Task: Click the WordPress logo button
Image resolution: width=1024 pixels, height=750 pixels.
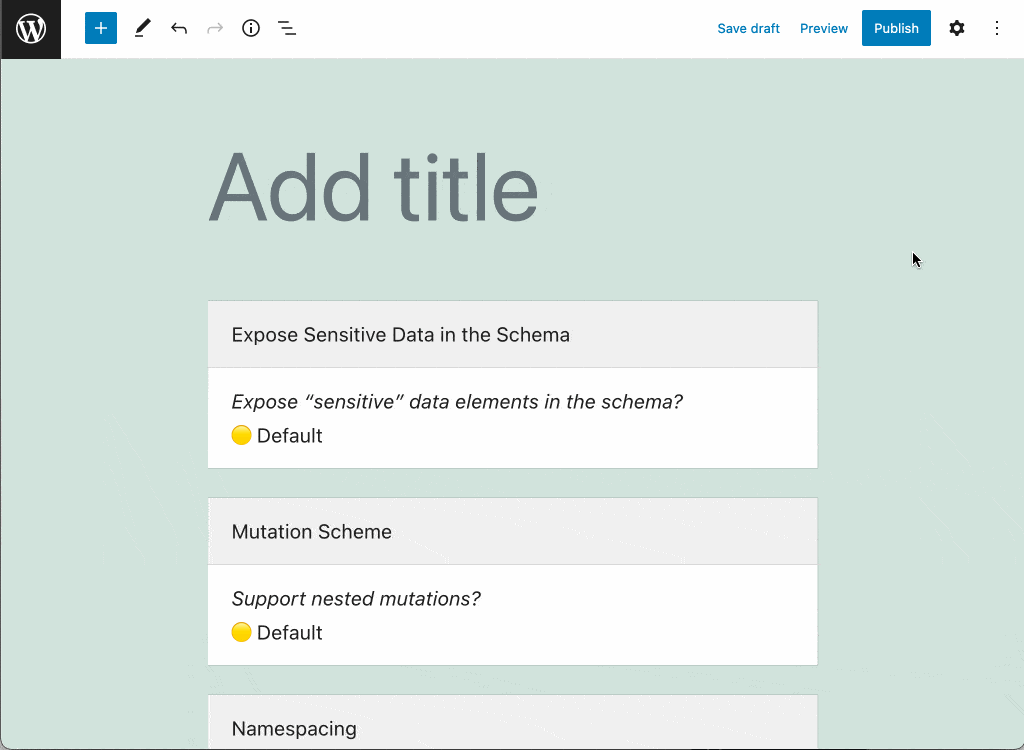Action: click(x=31, y=29)
